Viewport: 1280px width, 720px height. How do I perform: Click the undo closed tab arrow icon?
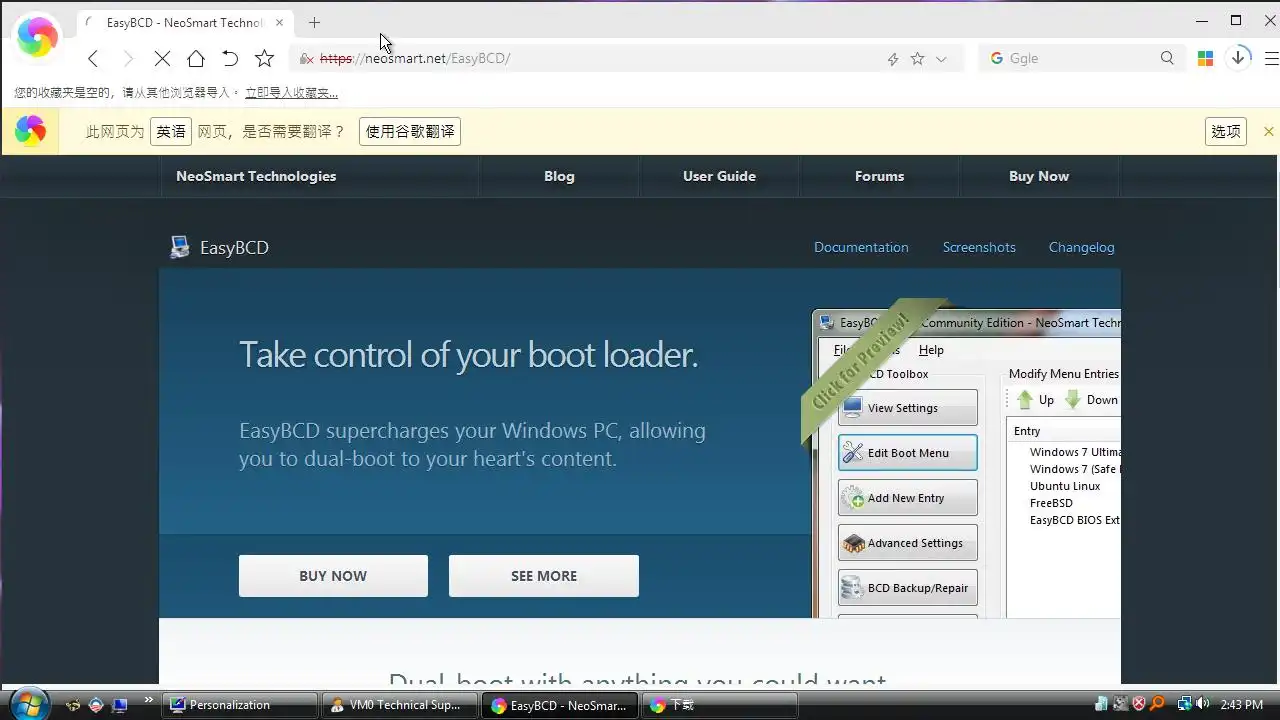coord(230,59)
